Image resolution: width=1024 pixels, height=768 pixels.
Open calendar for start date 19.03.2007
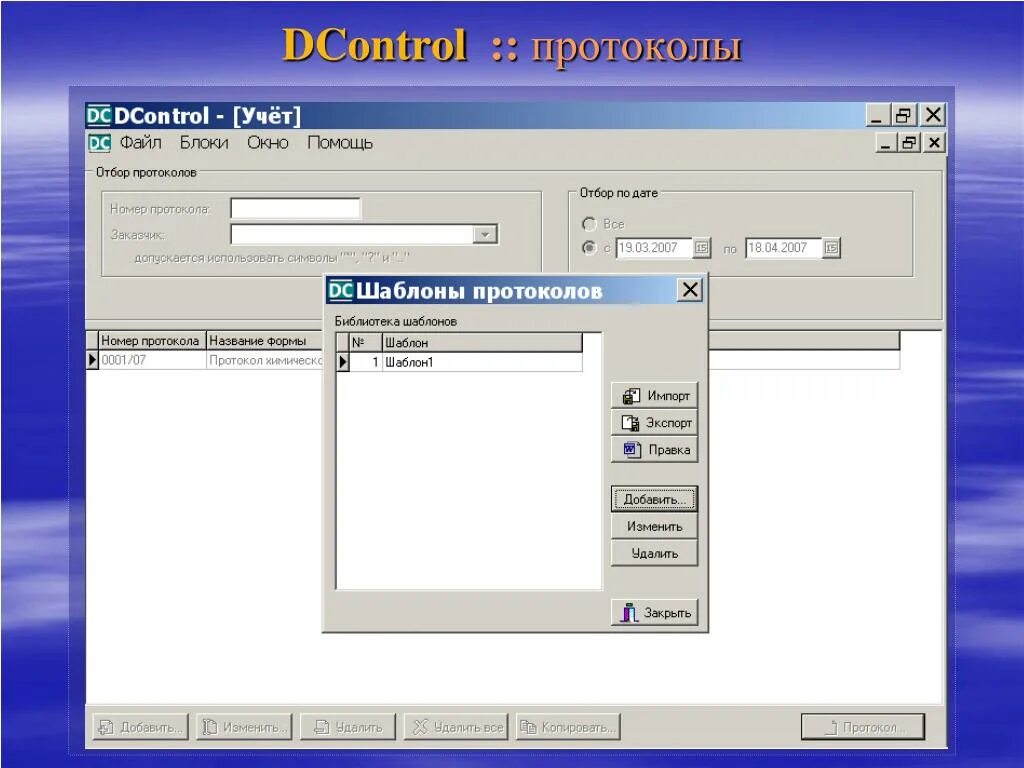(x=701, y=248)
